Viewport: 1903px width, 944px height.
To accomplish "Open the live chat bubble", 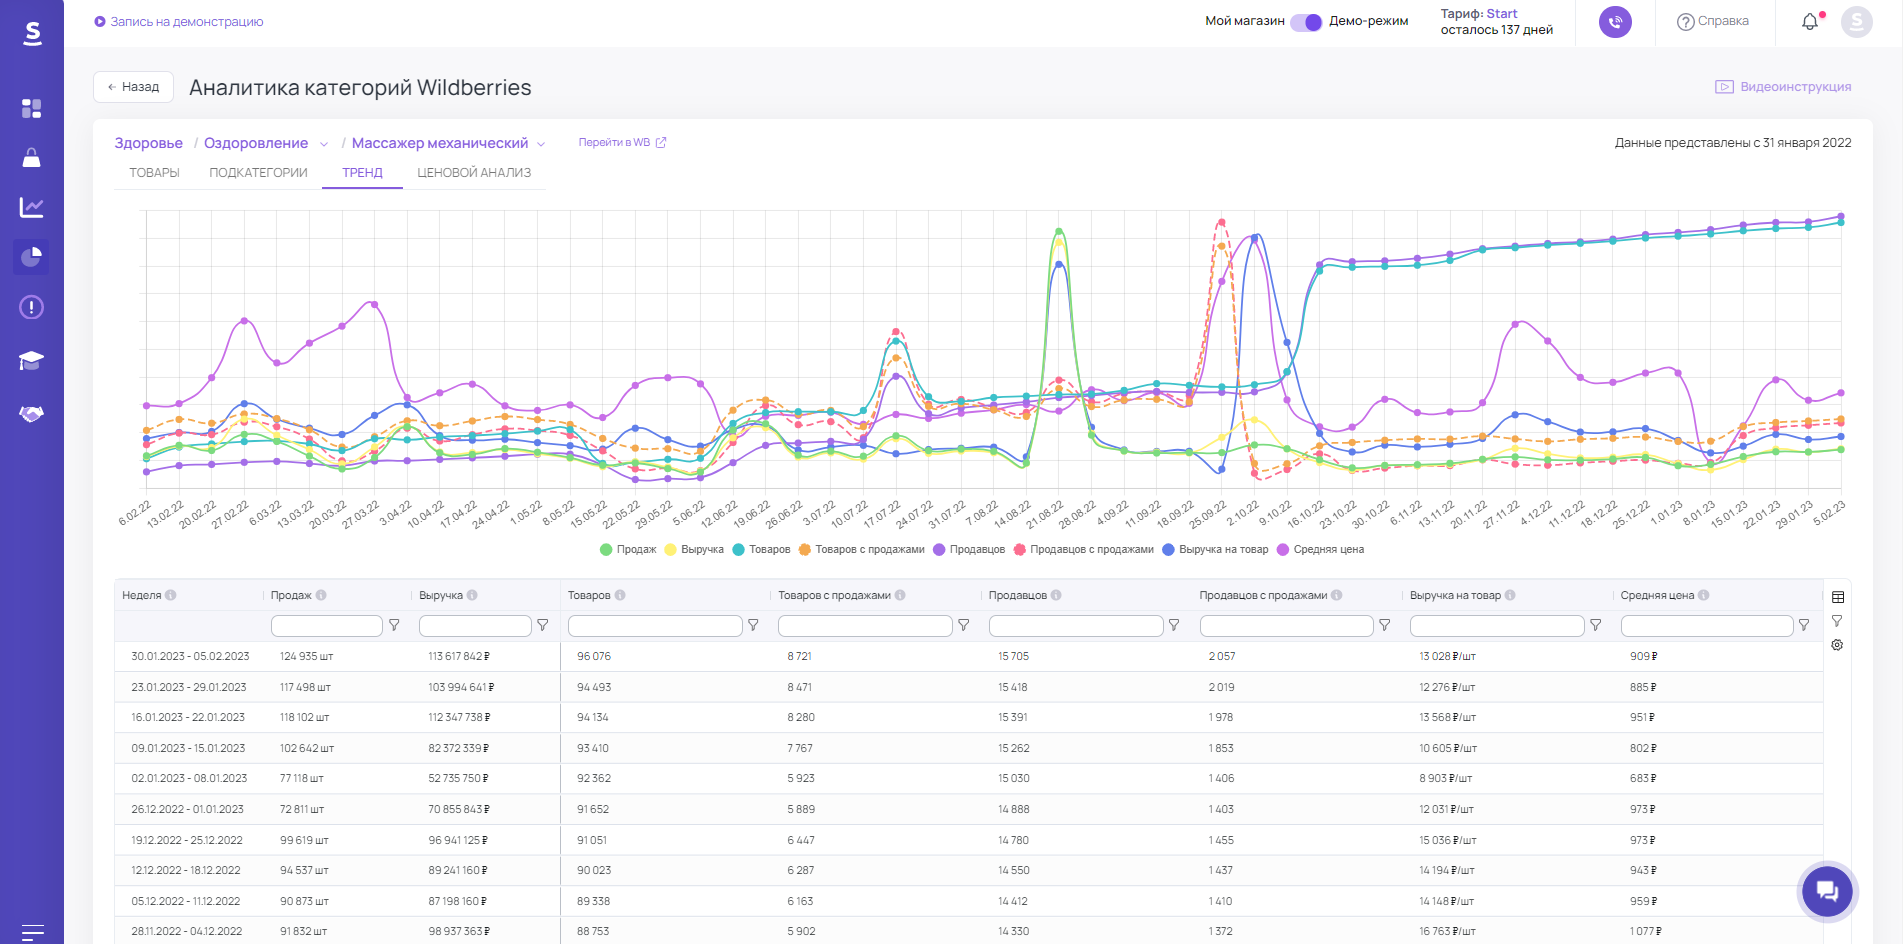I will (1827, 891).
